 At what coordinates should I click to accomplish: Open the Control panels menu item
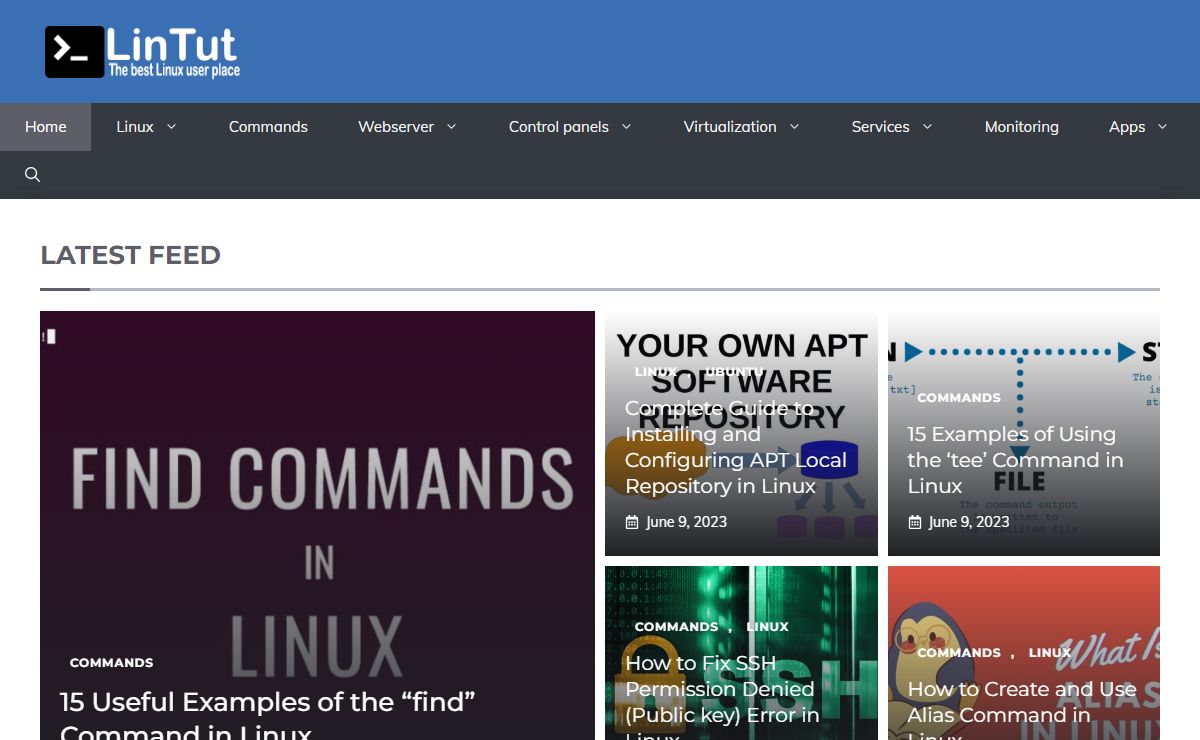click(x=559, y=127)
